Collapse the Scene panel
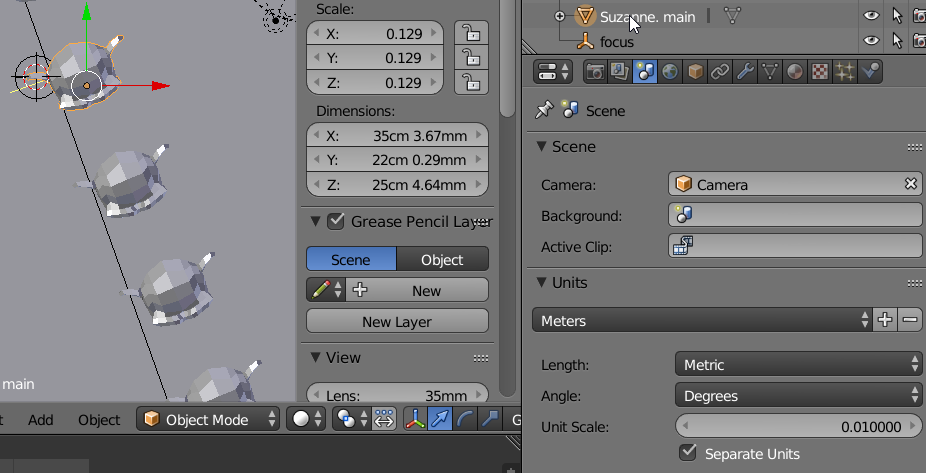Screen dimensions: 926x473 [x=542, y=146]
